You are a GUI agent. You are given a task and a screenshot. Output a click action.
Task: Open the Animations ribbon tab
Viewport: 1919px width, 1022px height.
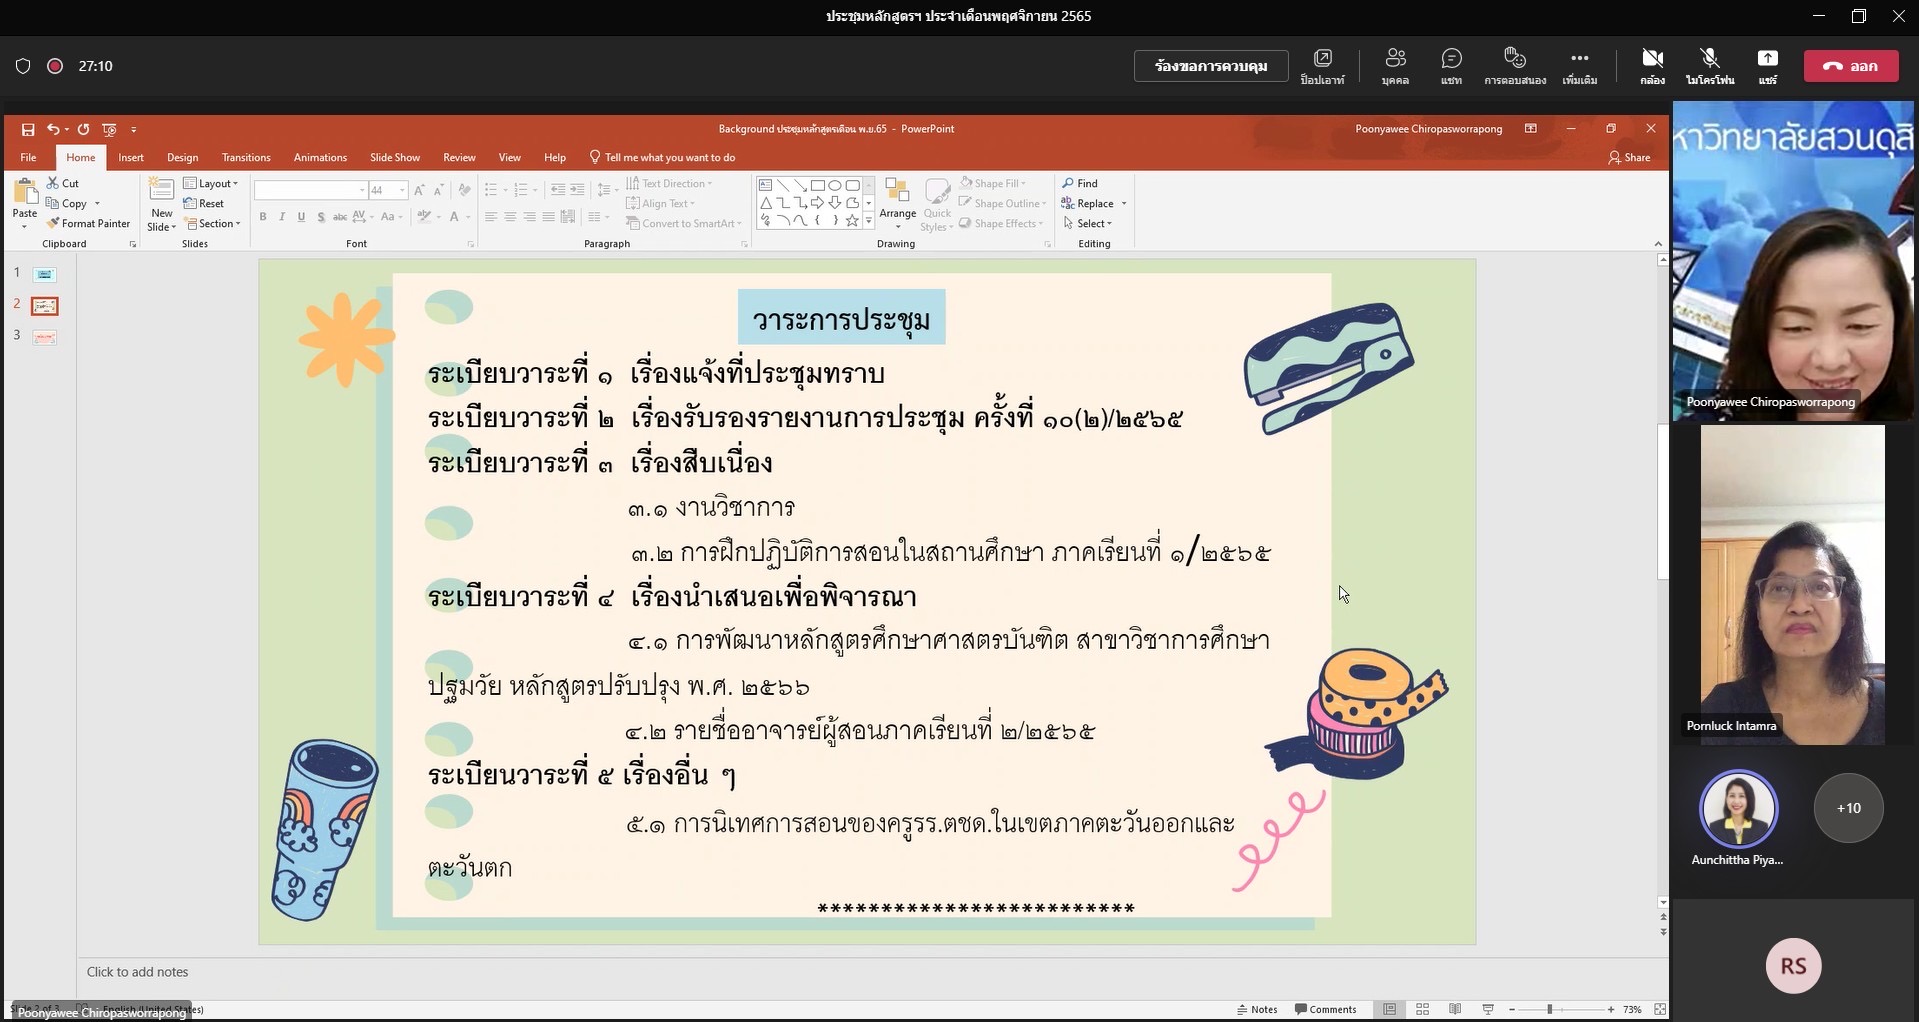(x=320, y=158)
